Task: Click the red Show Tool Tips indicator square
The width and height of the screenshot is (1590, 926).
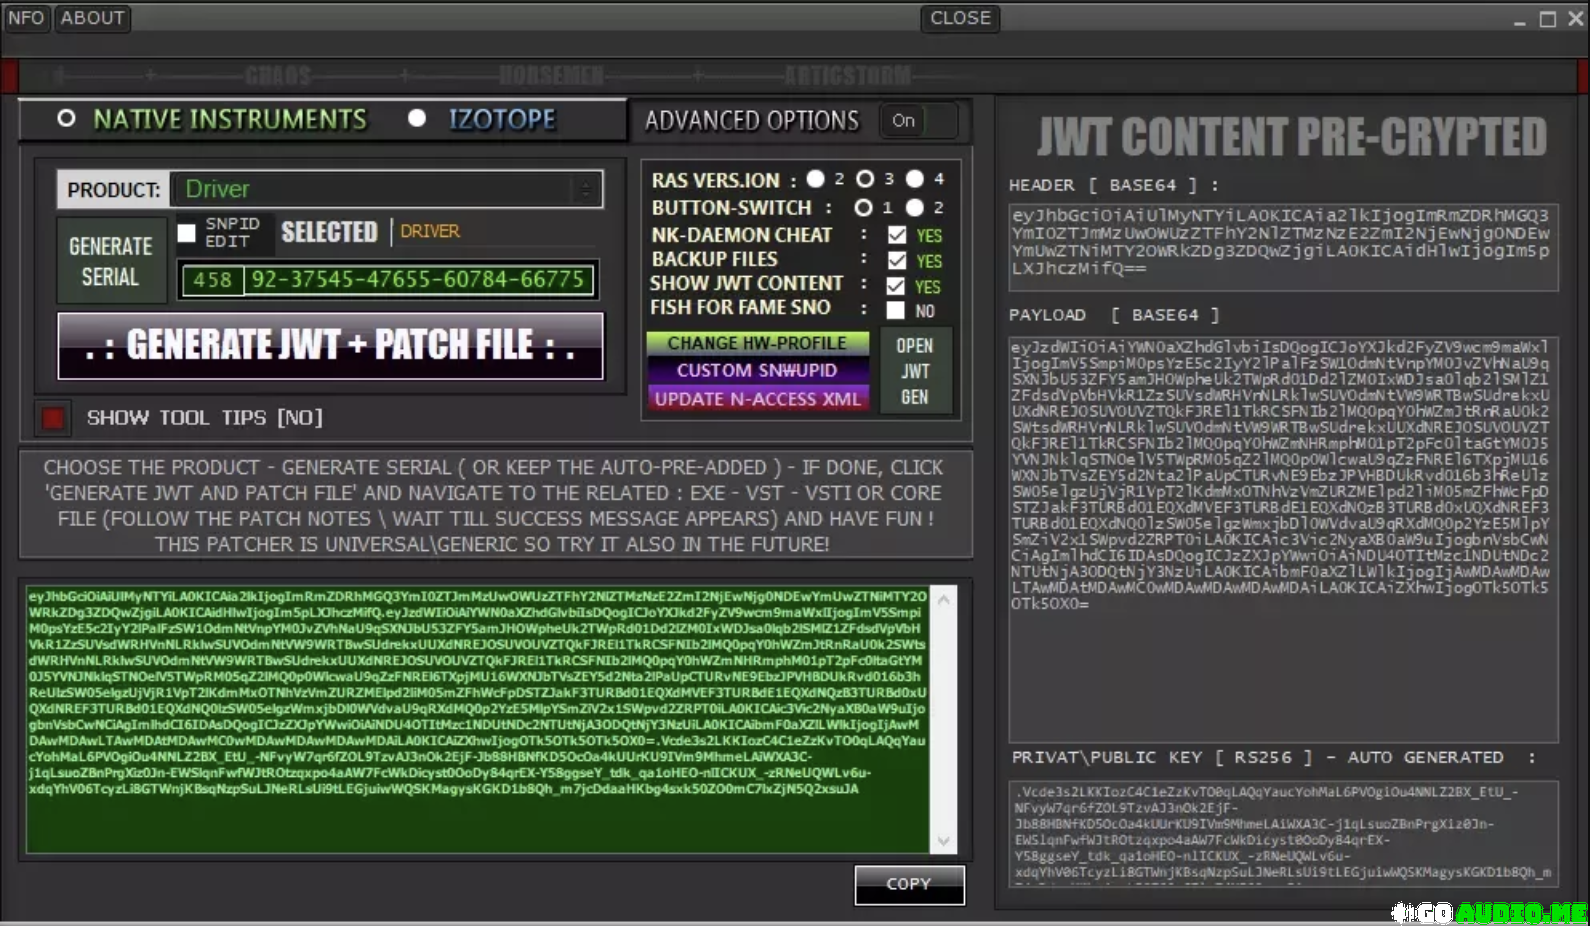Action: point(53,418)
